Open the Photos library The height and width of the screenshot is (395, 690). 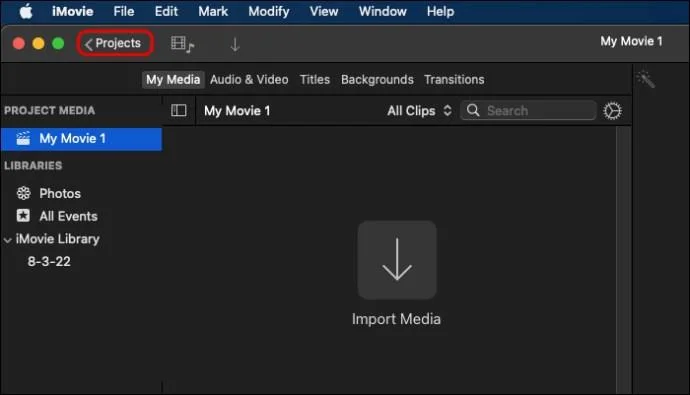pos(60,194)
